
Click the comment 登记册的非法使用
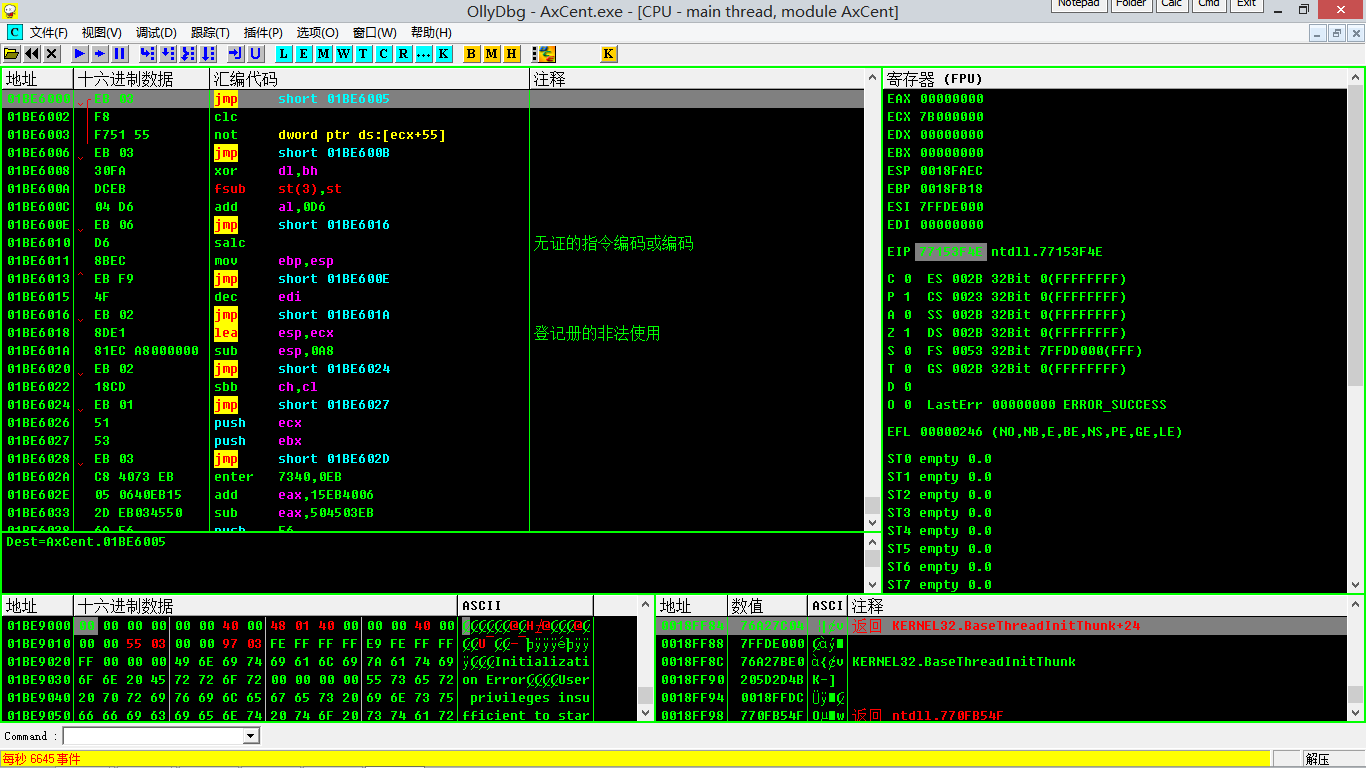click(x=597, y=333)
